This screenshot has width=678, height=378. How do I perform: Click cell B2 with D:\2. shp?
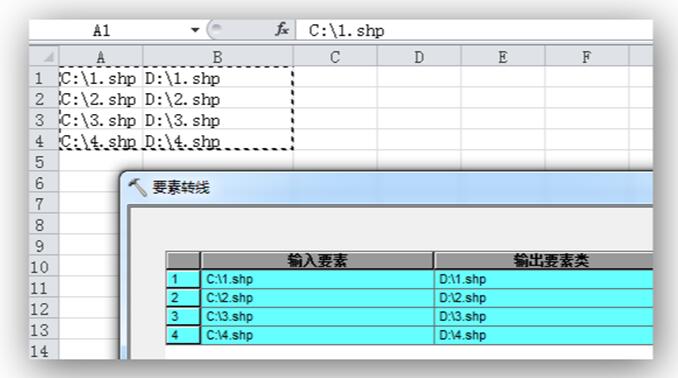coord(217,99)
